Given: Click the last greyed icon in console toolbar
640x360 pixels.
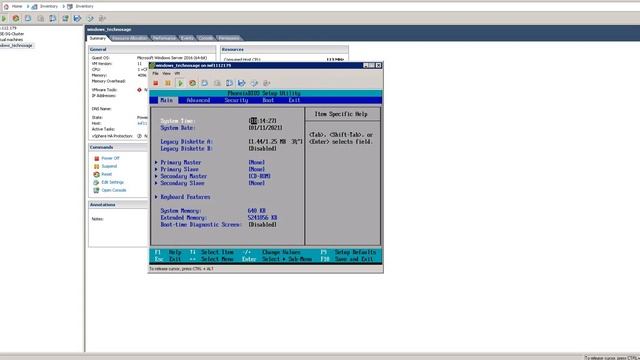Looking at the screenshot, I should (267, 83).
